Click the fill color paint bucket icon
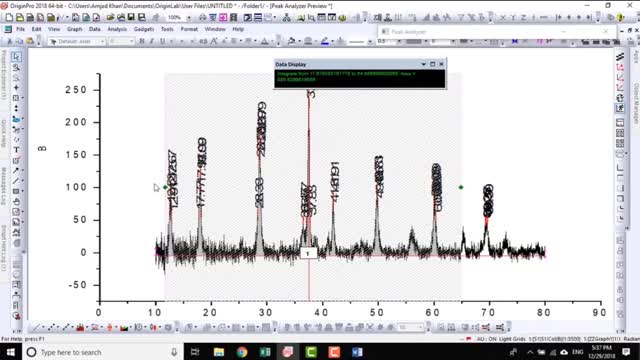The height and width of the screenshot is (360, 640). [291, 41]
